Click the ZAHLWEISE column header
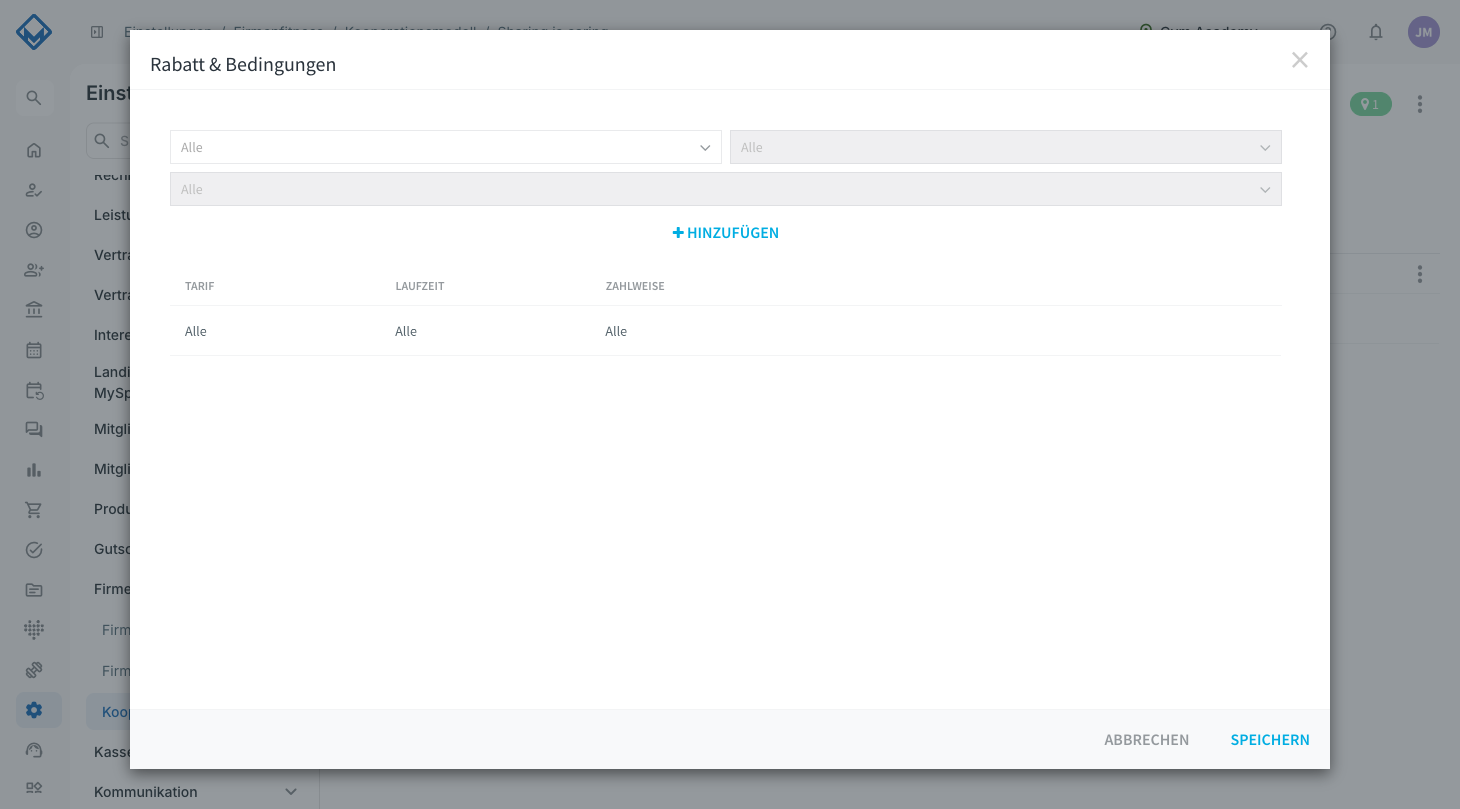 tap(635, 286)
